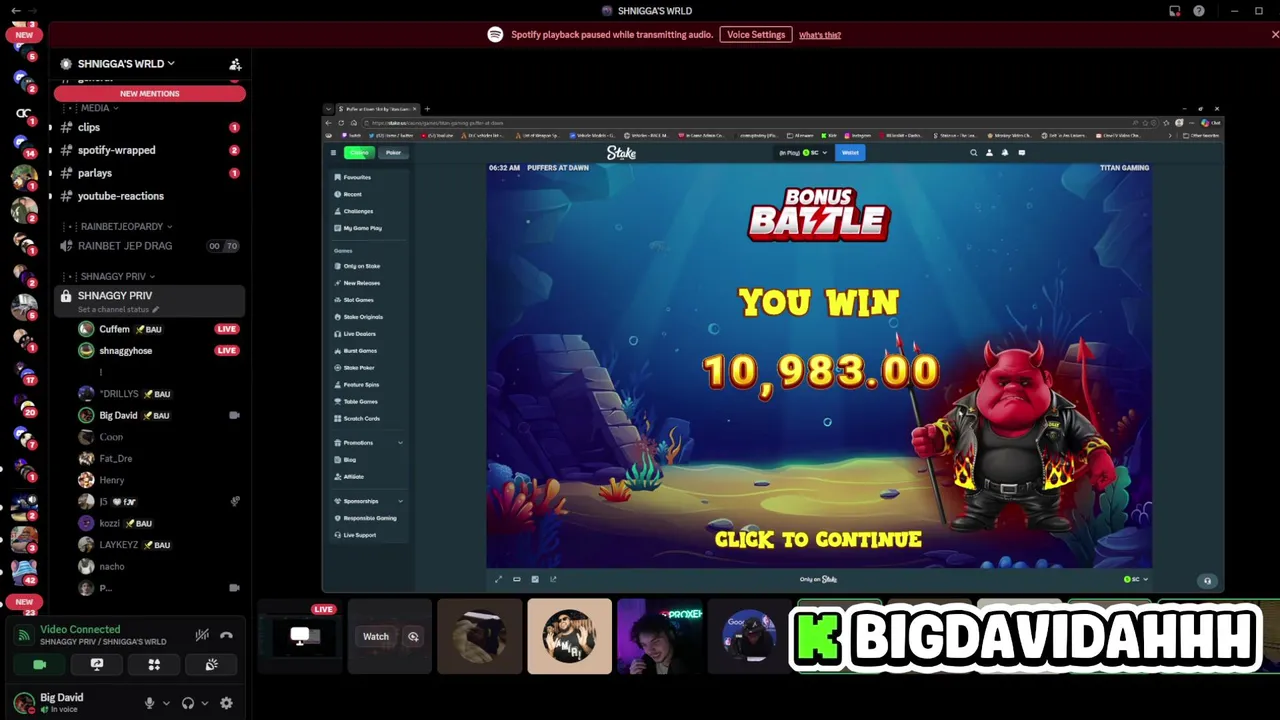This screenshot has width=1280, height=720.
Task: Select user nacho in voice list
Action: pyautogui.click(x=111, y=567)
